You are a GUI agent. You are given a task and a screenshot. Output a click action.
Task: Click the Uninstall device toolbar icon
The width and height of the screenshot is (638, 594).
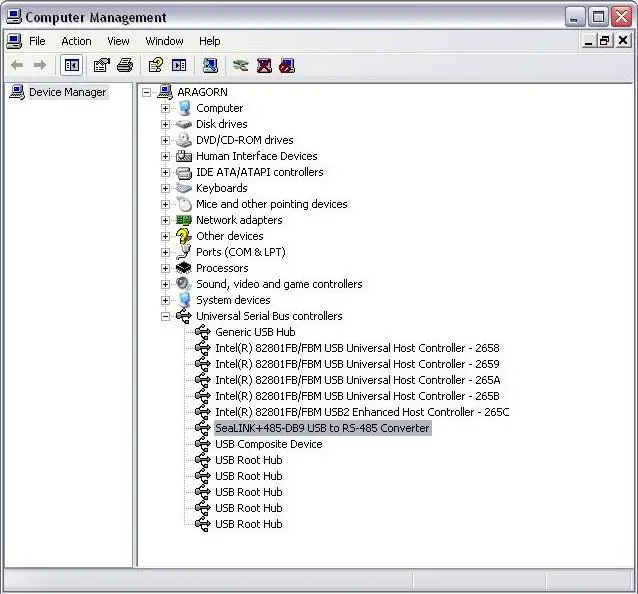pos(264,65)
